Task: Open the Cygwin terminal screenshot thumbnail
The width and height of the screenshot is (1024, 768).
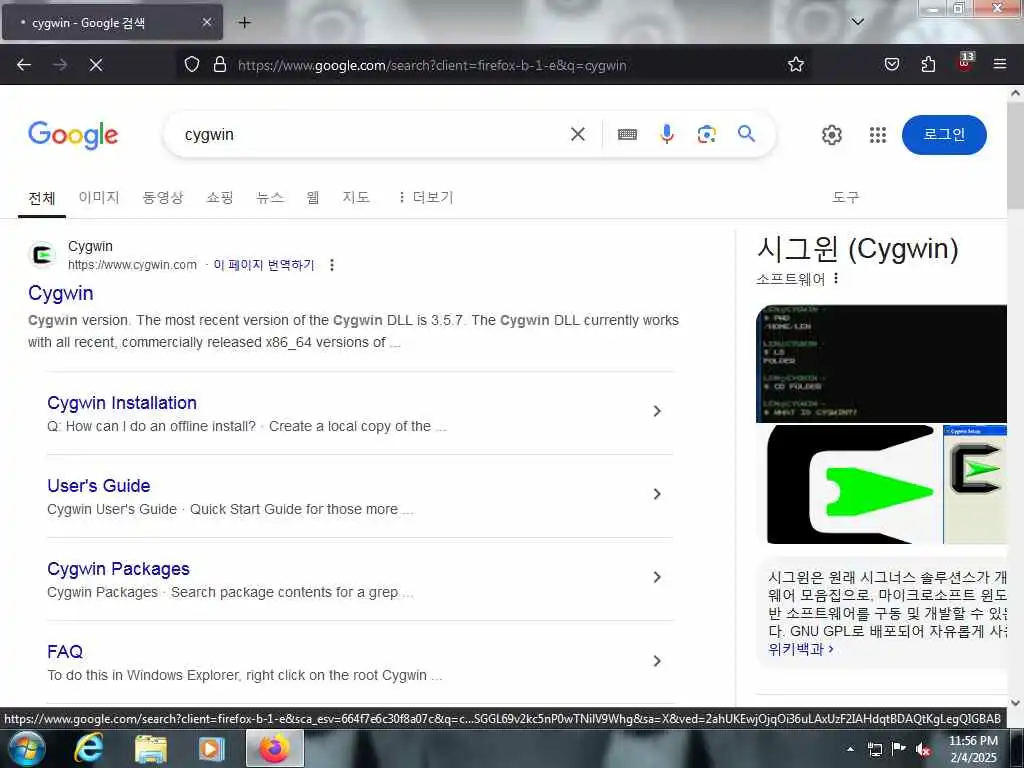Action: coord(881,364)
